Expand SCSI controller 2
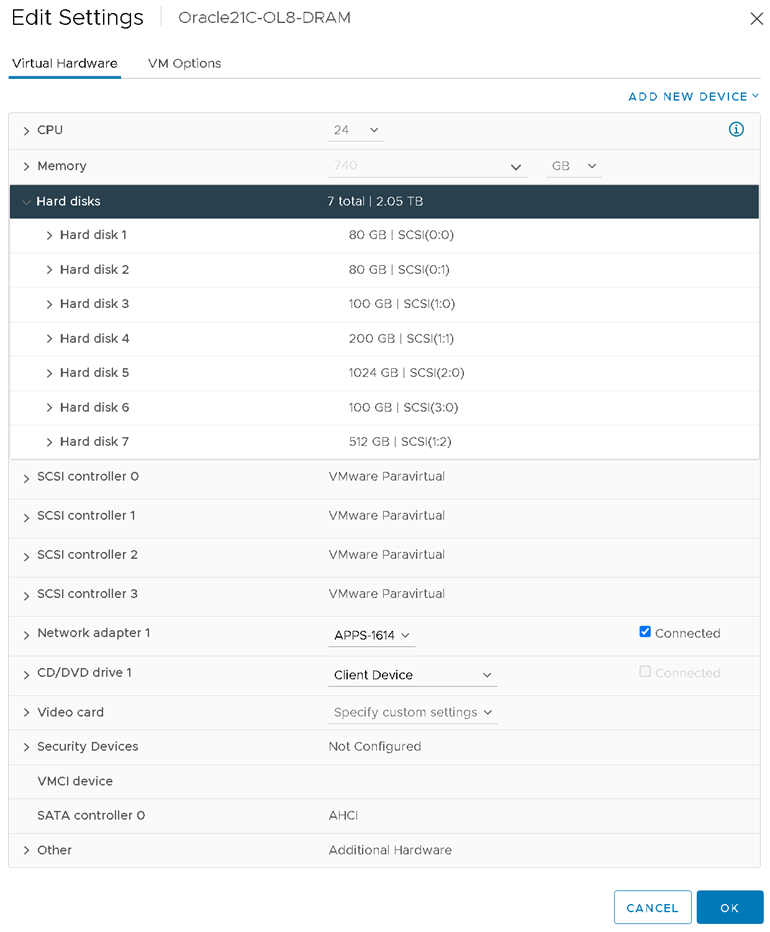 coord(26,557)
